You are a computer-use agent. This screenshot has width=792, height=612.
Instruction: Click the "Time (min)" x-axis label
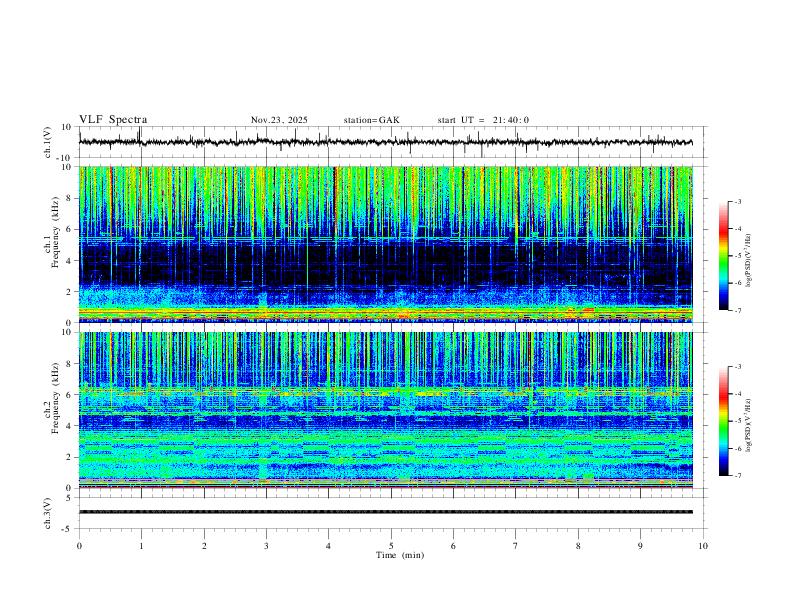click(400, 555)
